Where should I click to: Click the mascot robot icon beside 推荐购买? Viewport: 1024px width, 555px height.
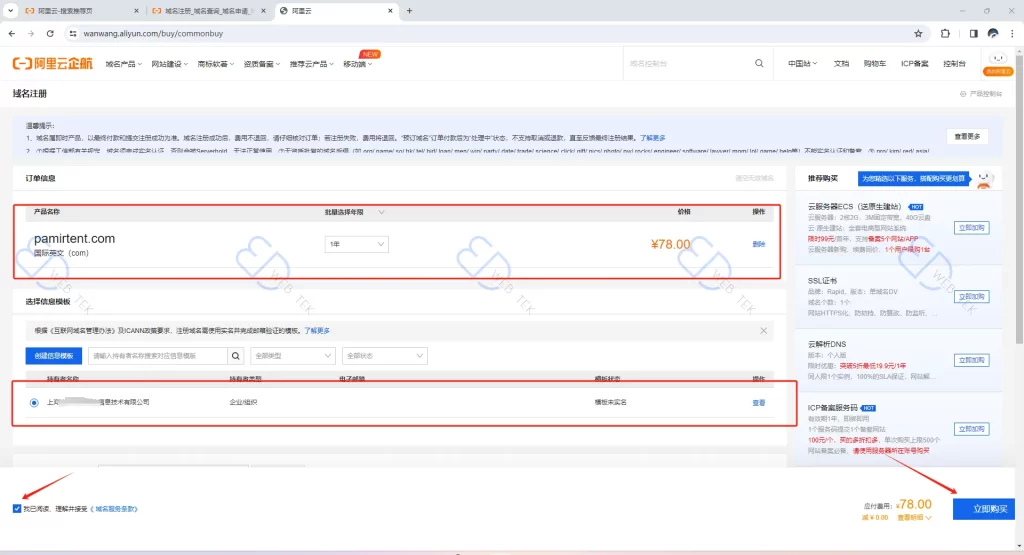[x=984, y=179]
